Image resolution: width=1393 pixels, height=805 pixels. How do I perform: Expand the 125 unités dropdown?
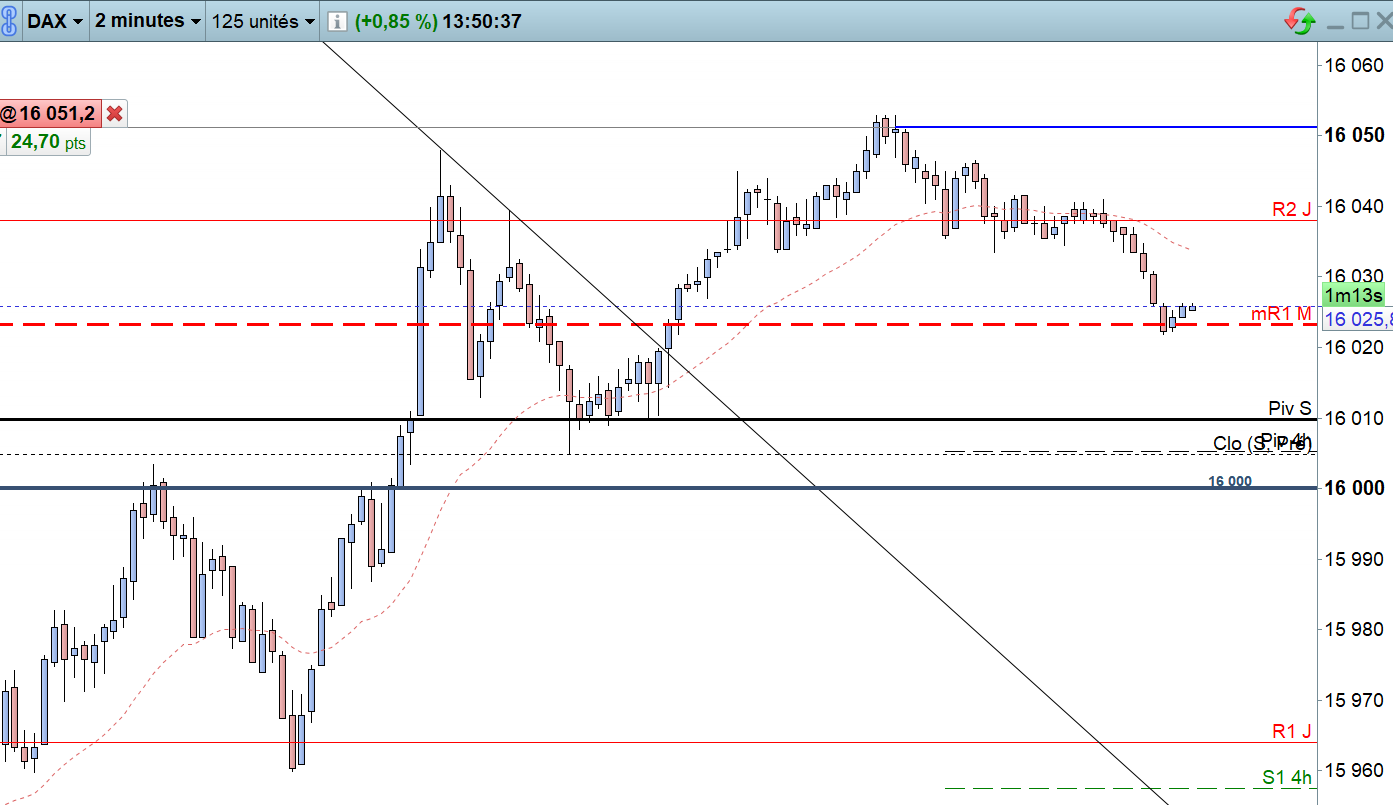(x=264, y=21)
